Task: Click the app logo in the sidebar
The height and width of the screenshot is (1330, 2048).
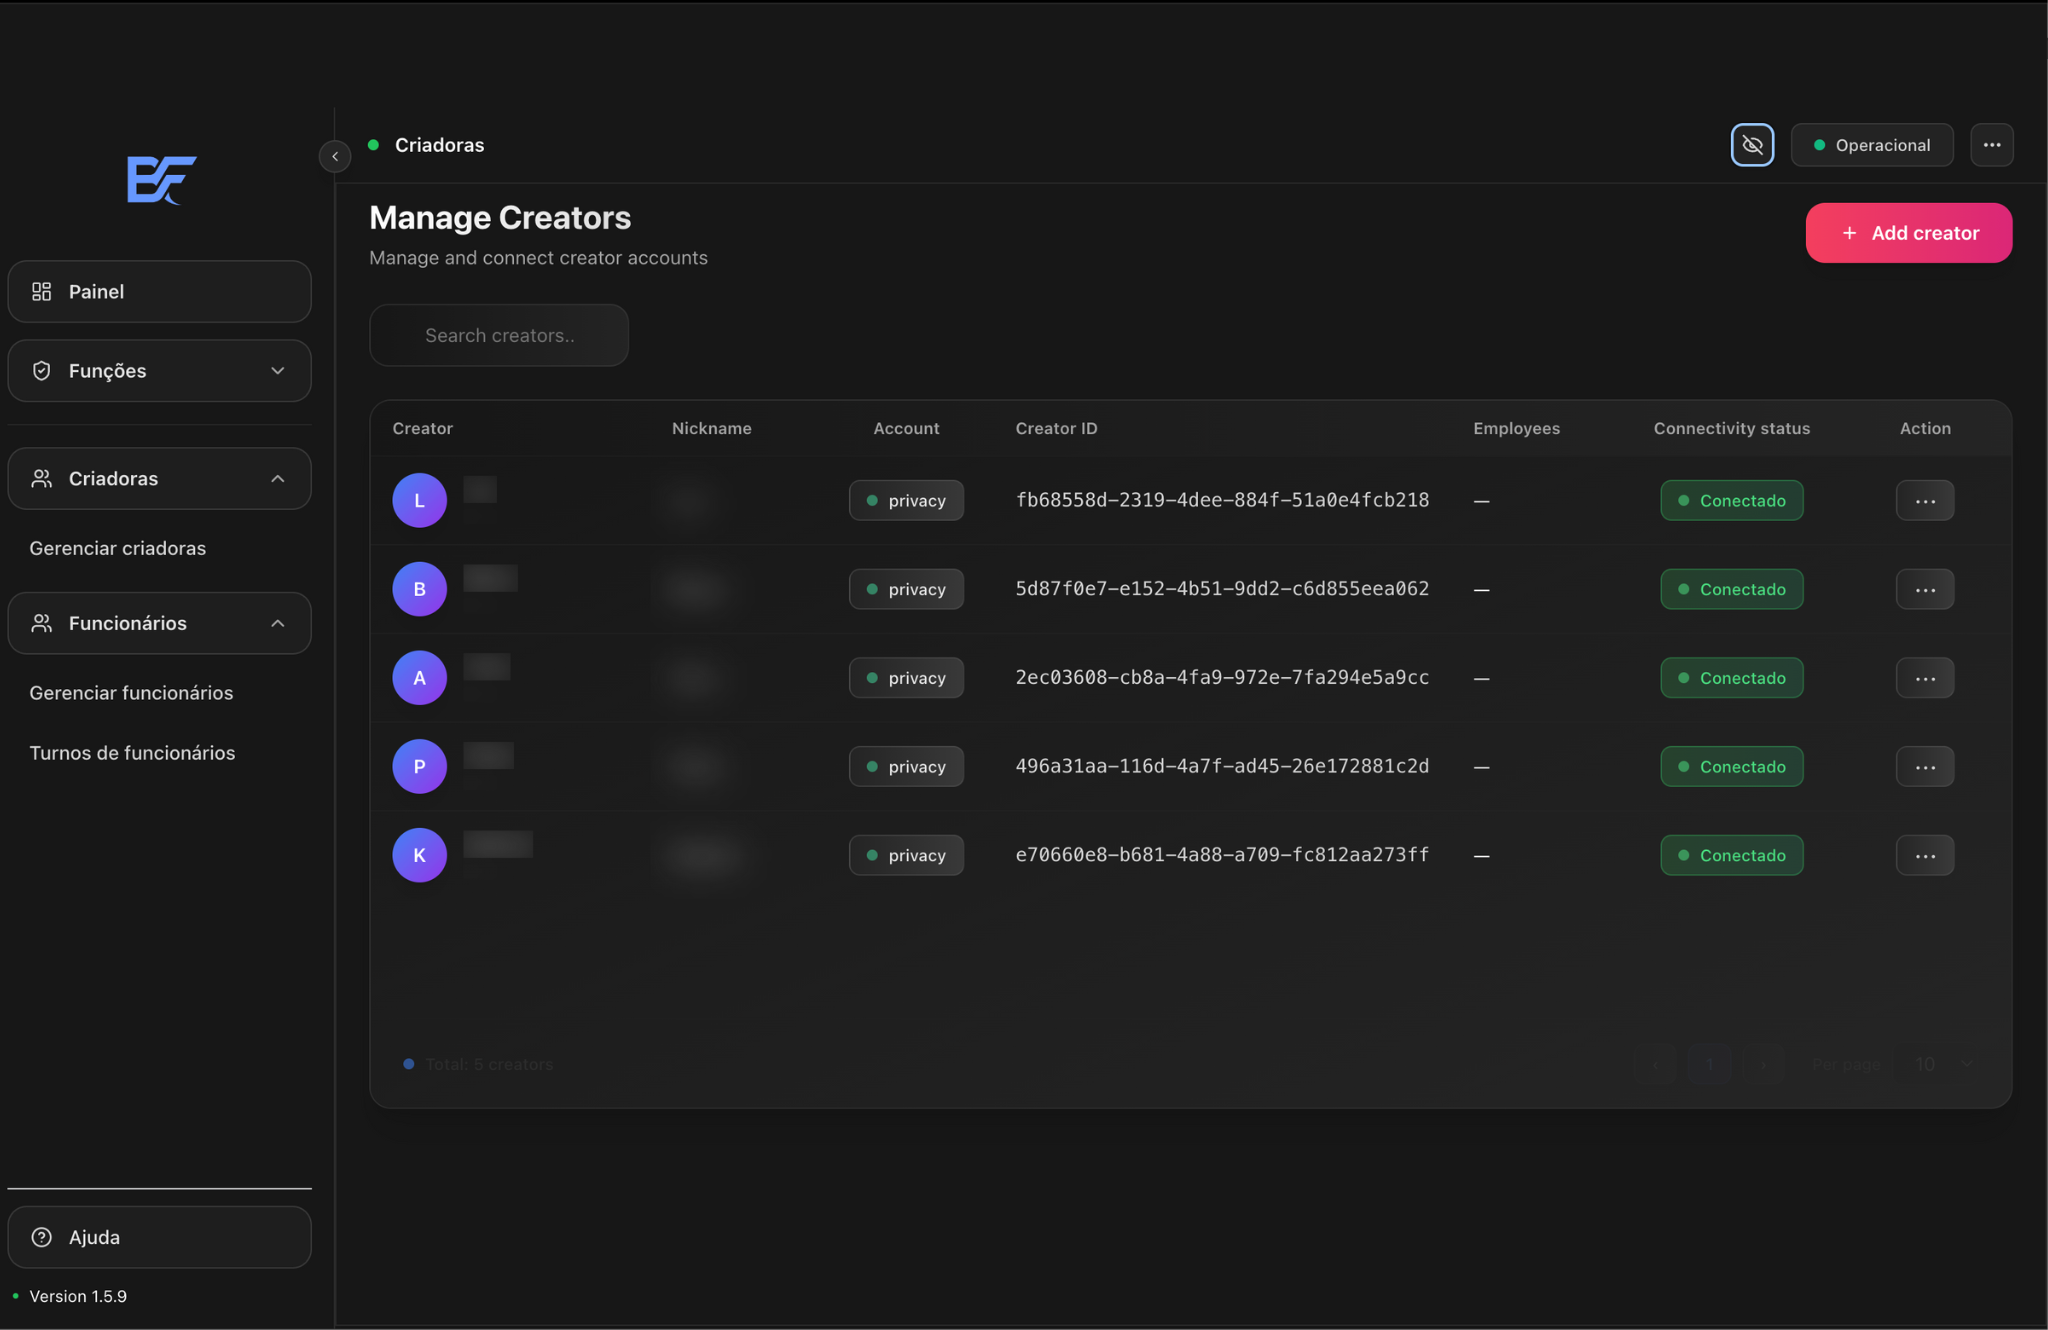Action: (161, 180)
